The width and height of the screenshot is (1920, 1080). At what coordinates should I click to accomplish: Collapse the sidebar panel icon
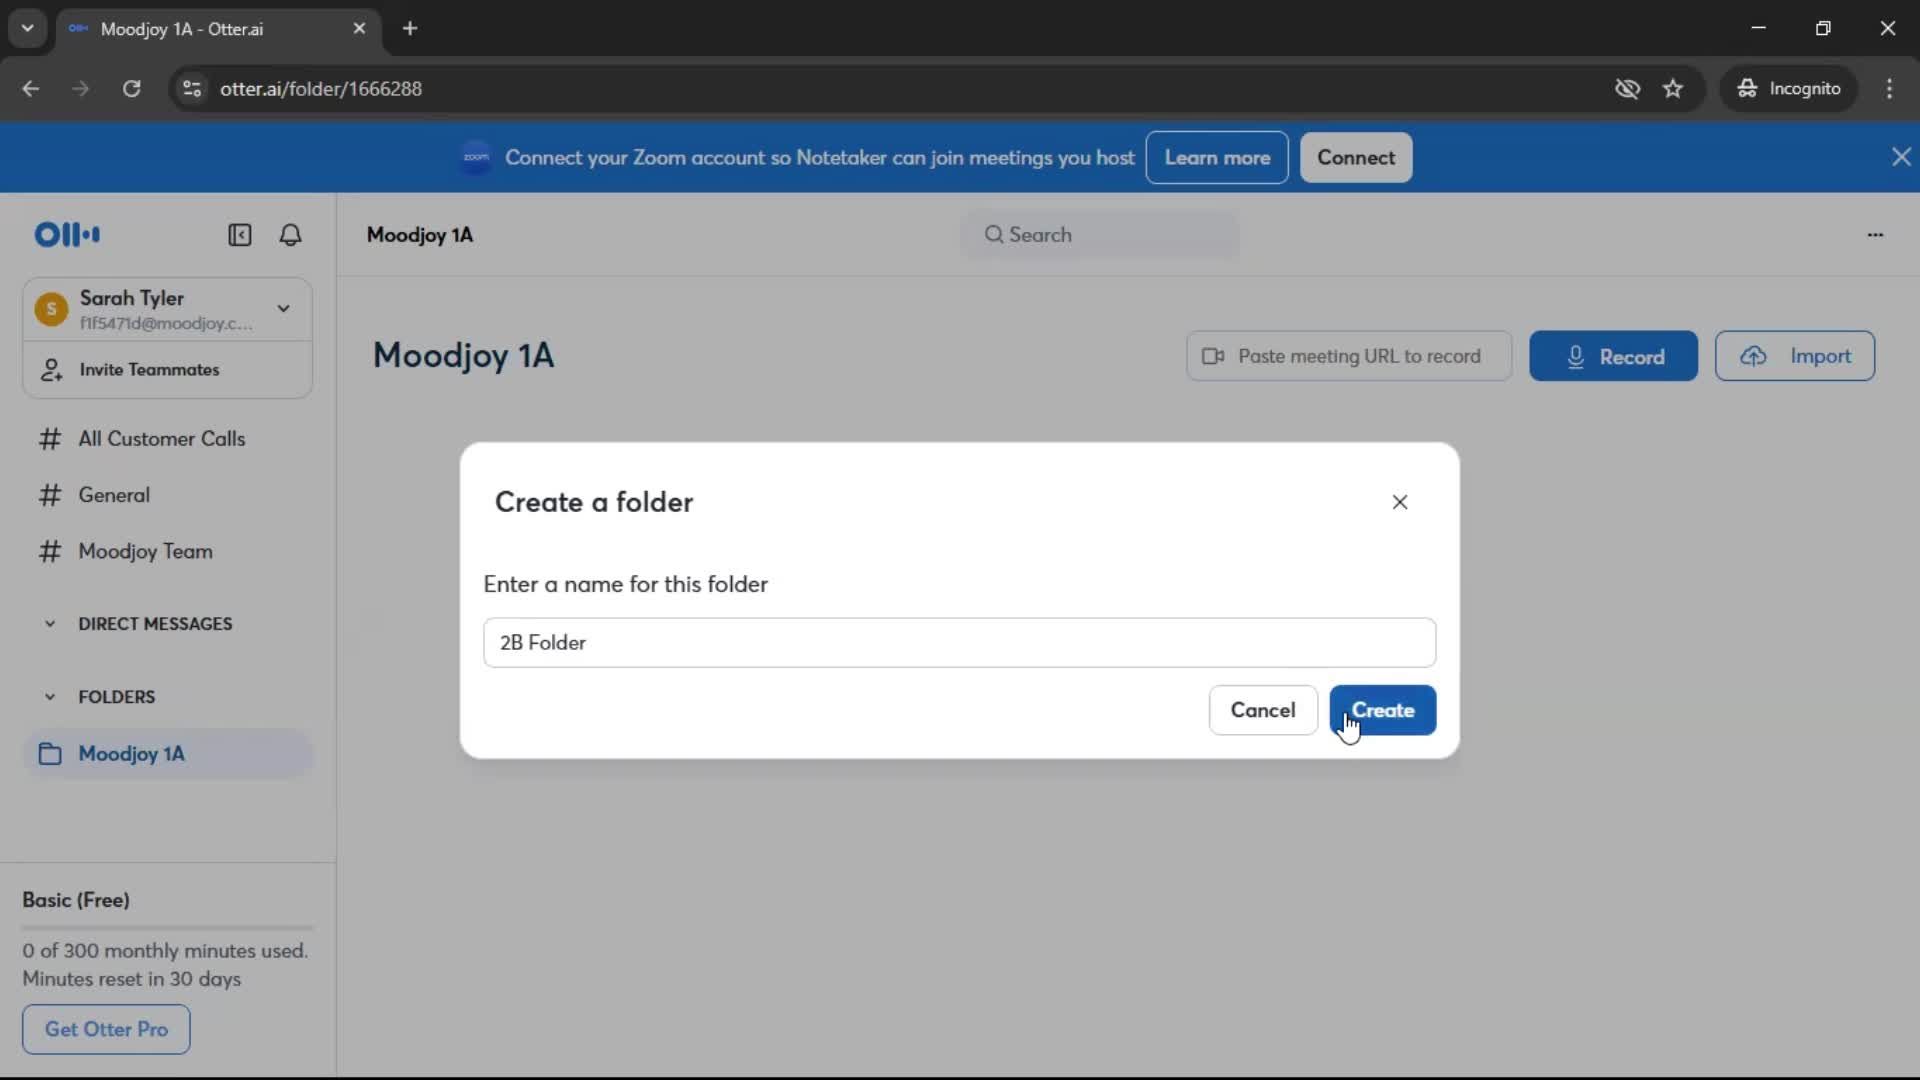click(x=240, y=235)
